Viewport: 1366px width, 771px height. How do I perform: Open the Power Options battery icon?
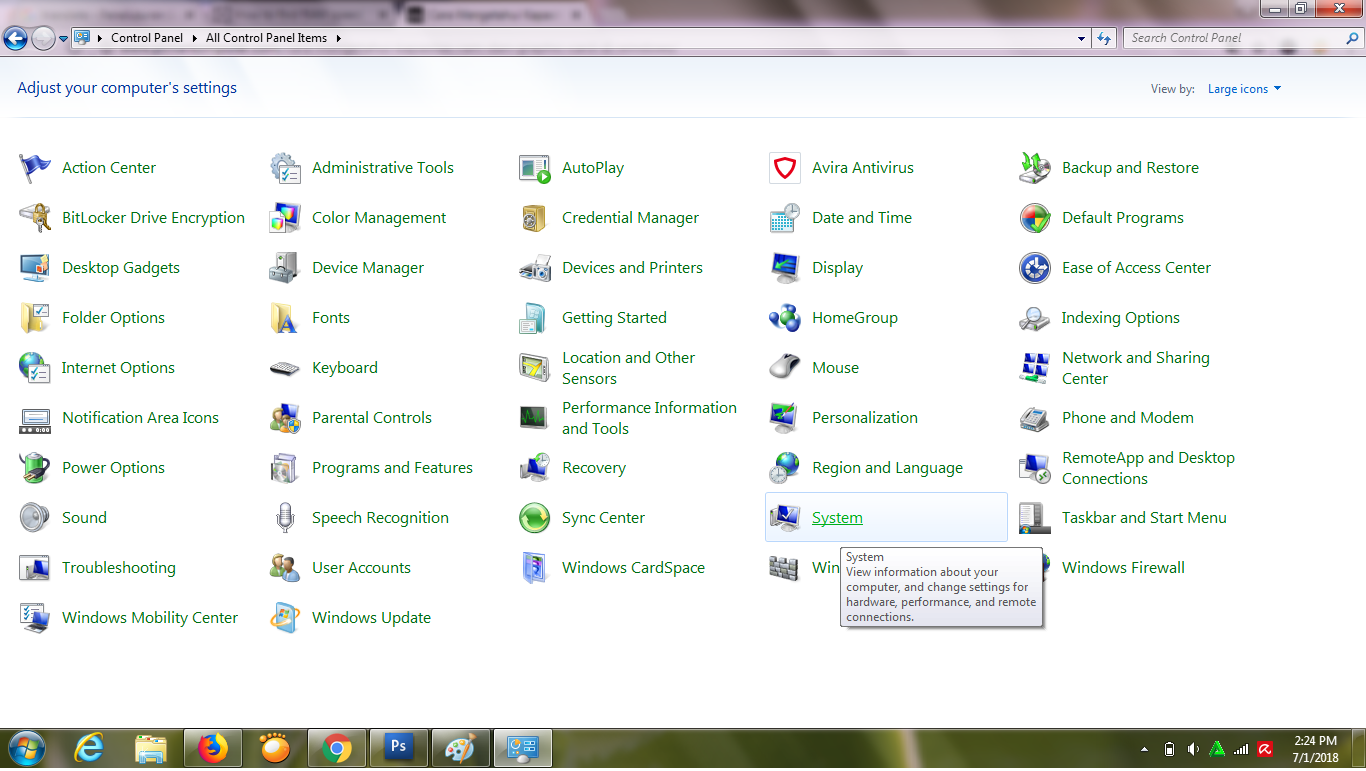coord(35,468)
